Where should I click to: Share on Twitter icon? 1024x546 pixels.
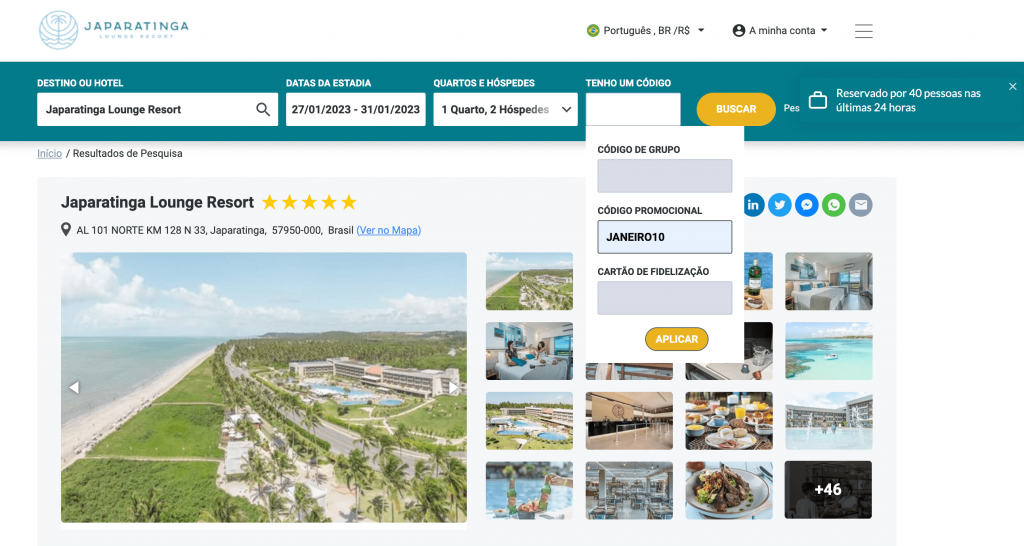click(780, 205)
